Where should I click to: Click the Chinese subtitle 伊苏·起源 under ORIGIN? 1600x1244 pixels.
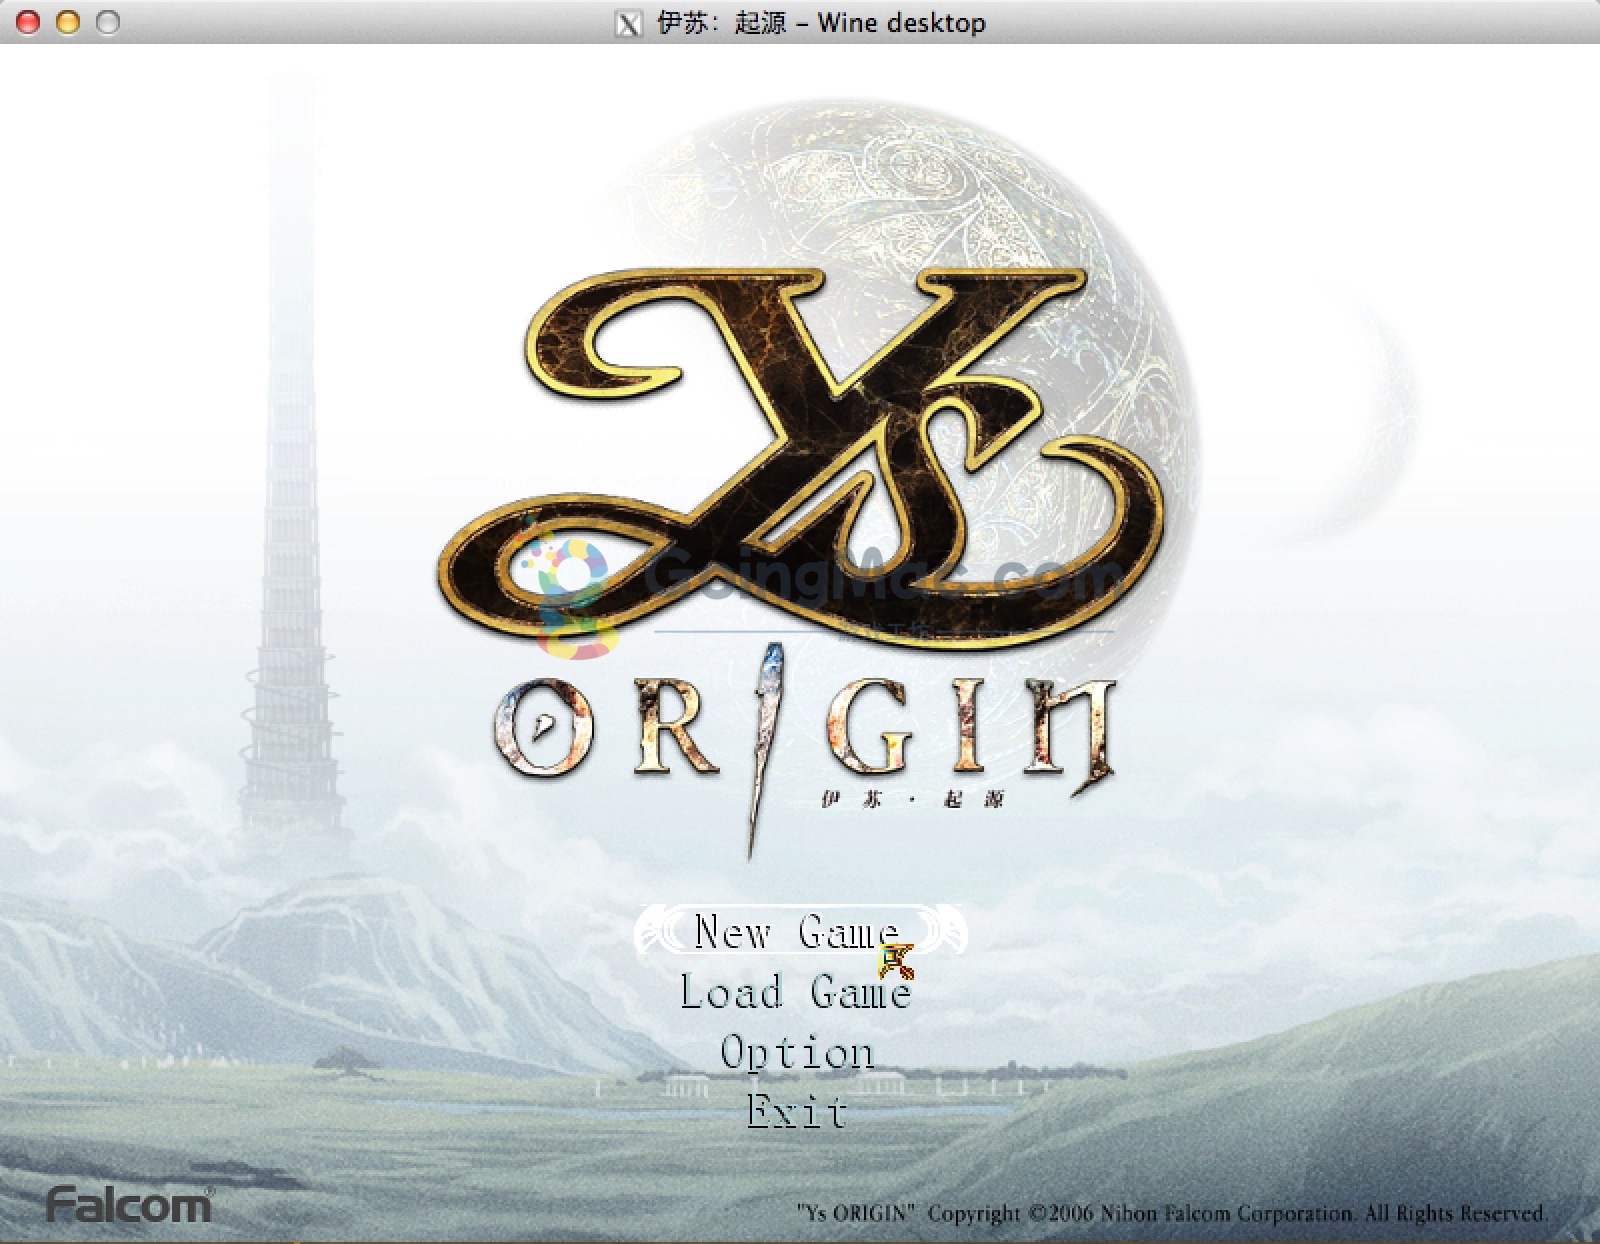(911, 800)
